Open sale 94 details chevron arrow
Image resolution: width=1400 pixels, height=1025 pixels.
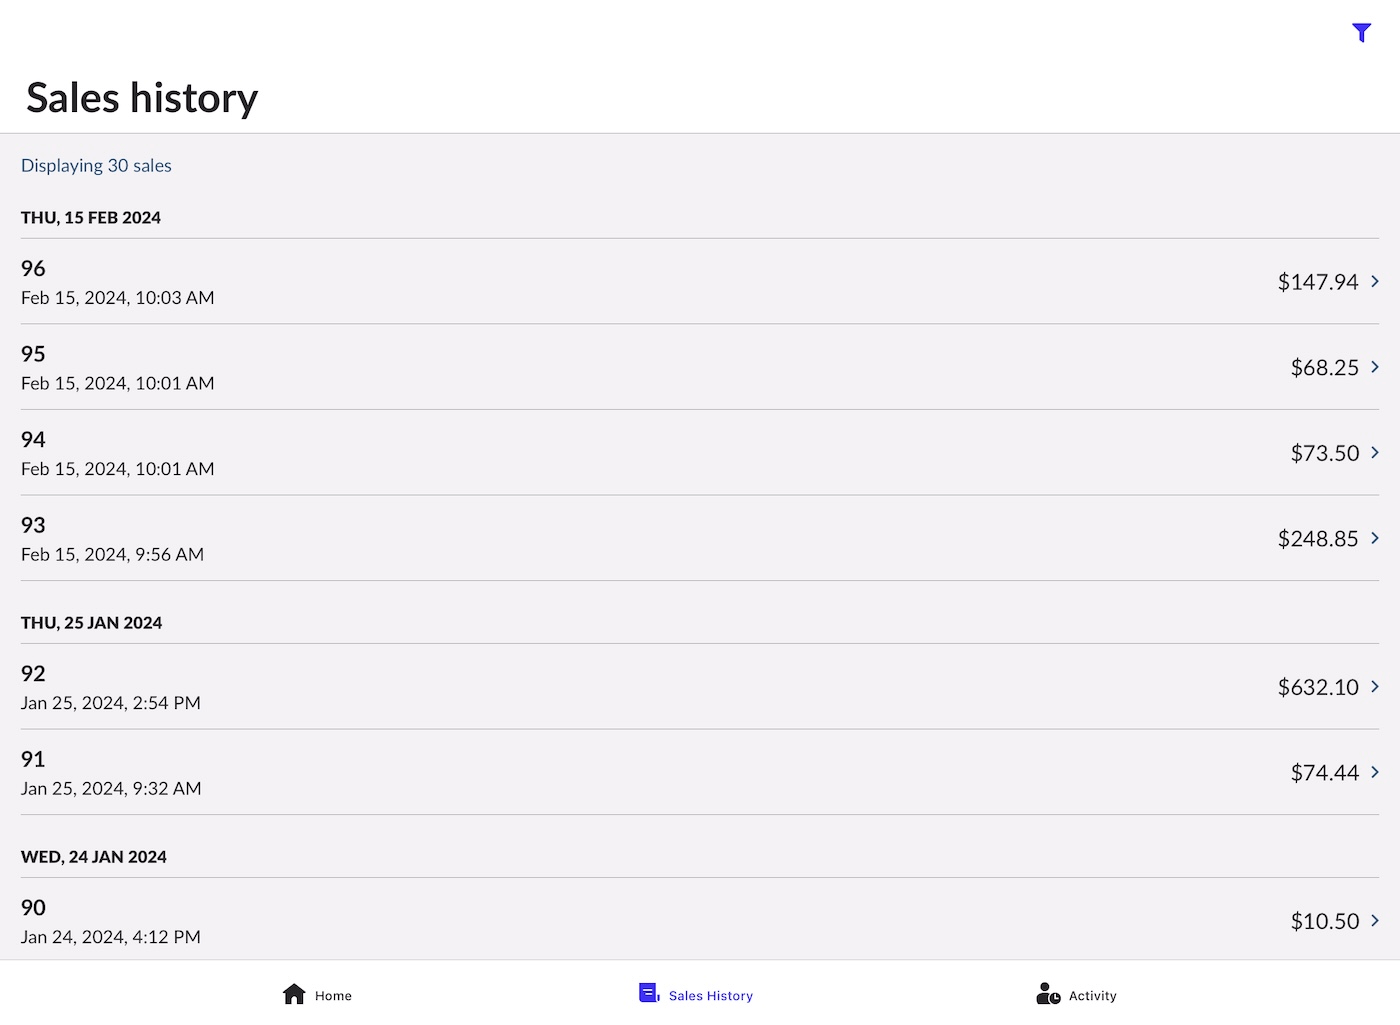[x=1375, y=453]
